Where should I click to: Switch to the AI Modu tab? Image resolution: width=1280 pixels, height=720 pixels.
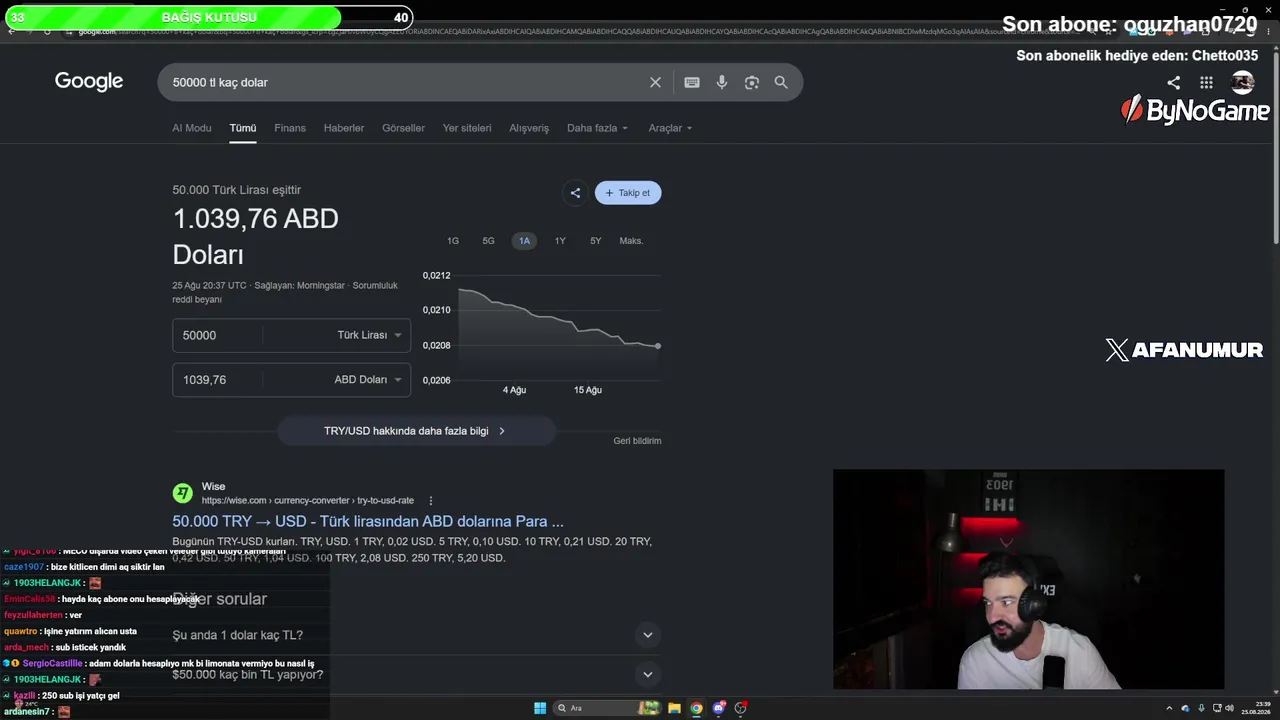pos(191,128)
